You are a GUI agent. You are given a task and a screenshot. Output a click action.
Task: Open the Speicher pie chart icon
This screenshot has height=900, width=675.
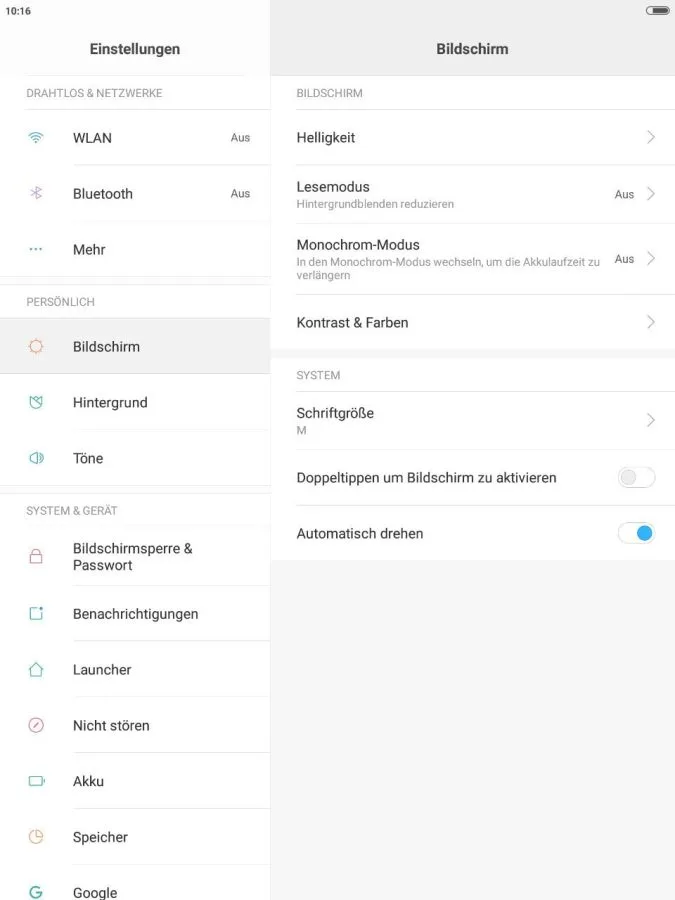(36, 836)
